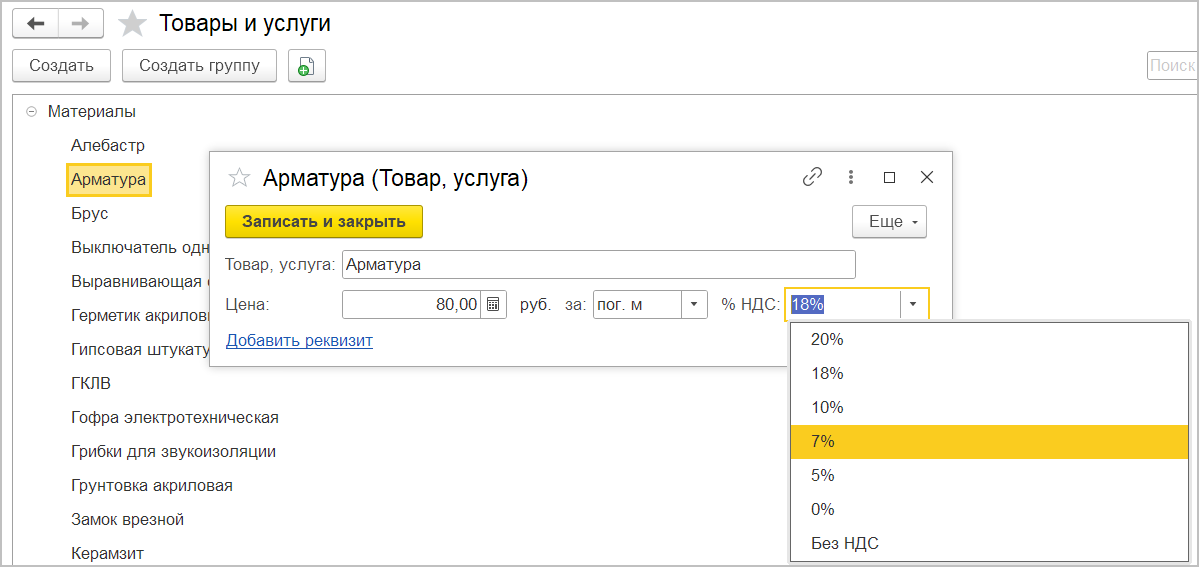
Task: Expand the unit of measure dropdown
Action: click(x=694, y=304)
